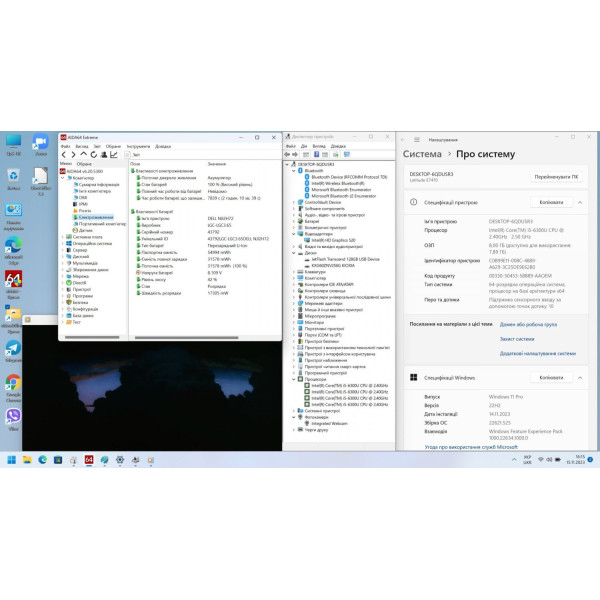The height and width of the screenshot is (600, 600).
Task: Open the AIDA64 graph chart toolbar icon
Action: [114, 155]
